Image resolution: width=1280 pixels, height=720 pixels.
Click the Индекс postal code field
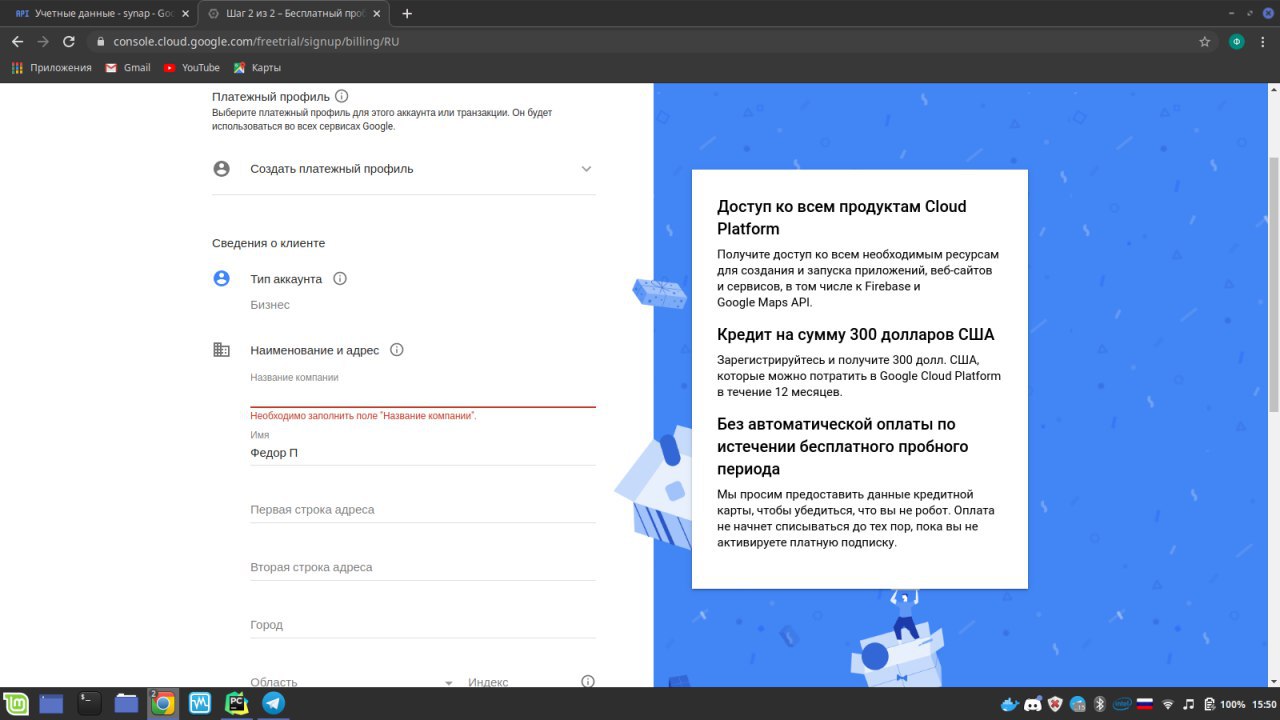point(520,681)
